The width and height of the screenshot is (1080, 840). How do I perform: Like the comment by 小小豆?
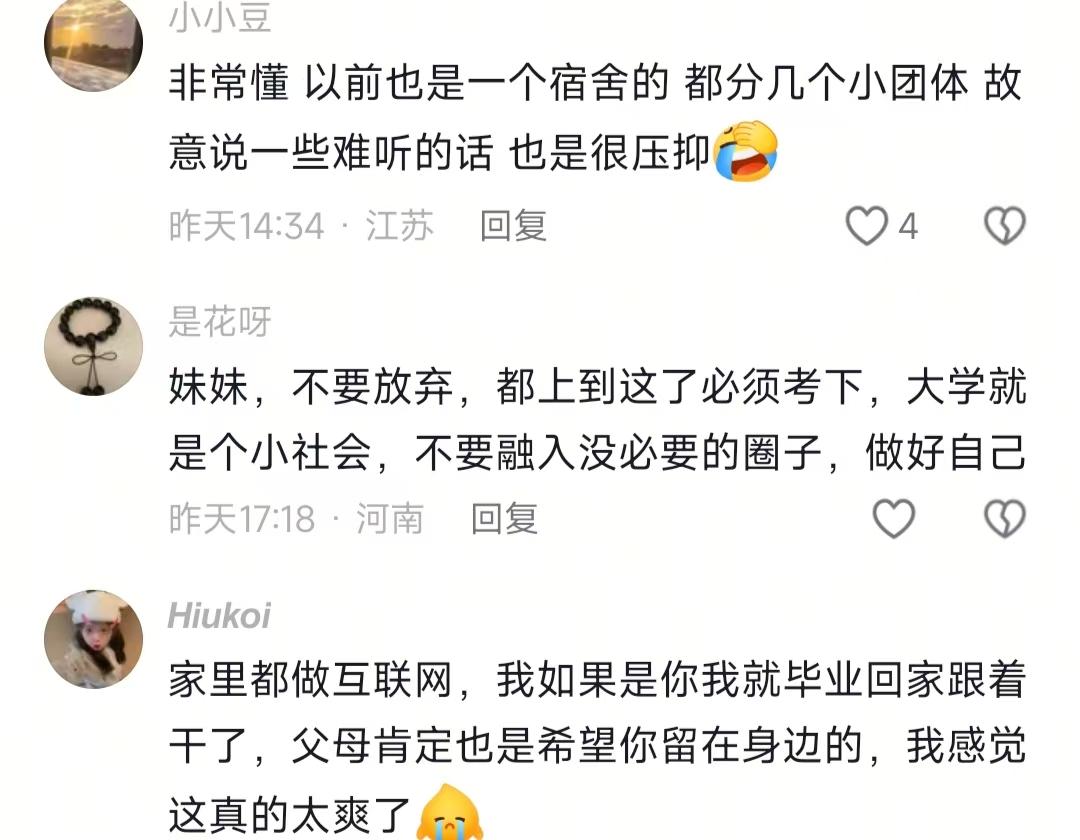click(x=866, y=226)
